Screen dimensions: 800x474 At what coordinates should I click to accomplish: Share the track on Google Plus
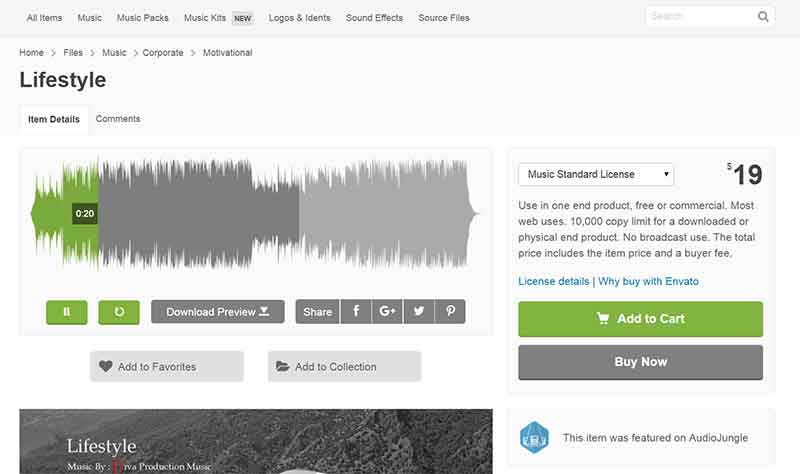tap(387, 312)
